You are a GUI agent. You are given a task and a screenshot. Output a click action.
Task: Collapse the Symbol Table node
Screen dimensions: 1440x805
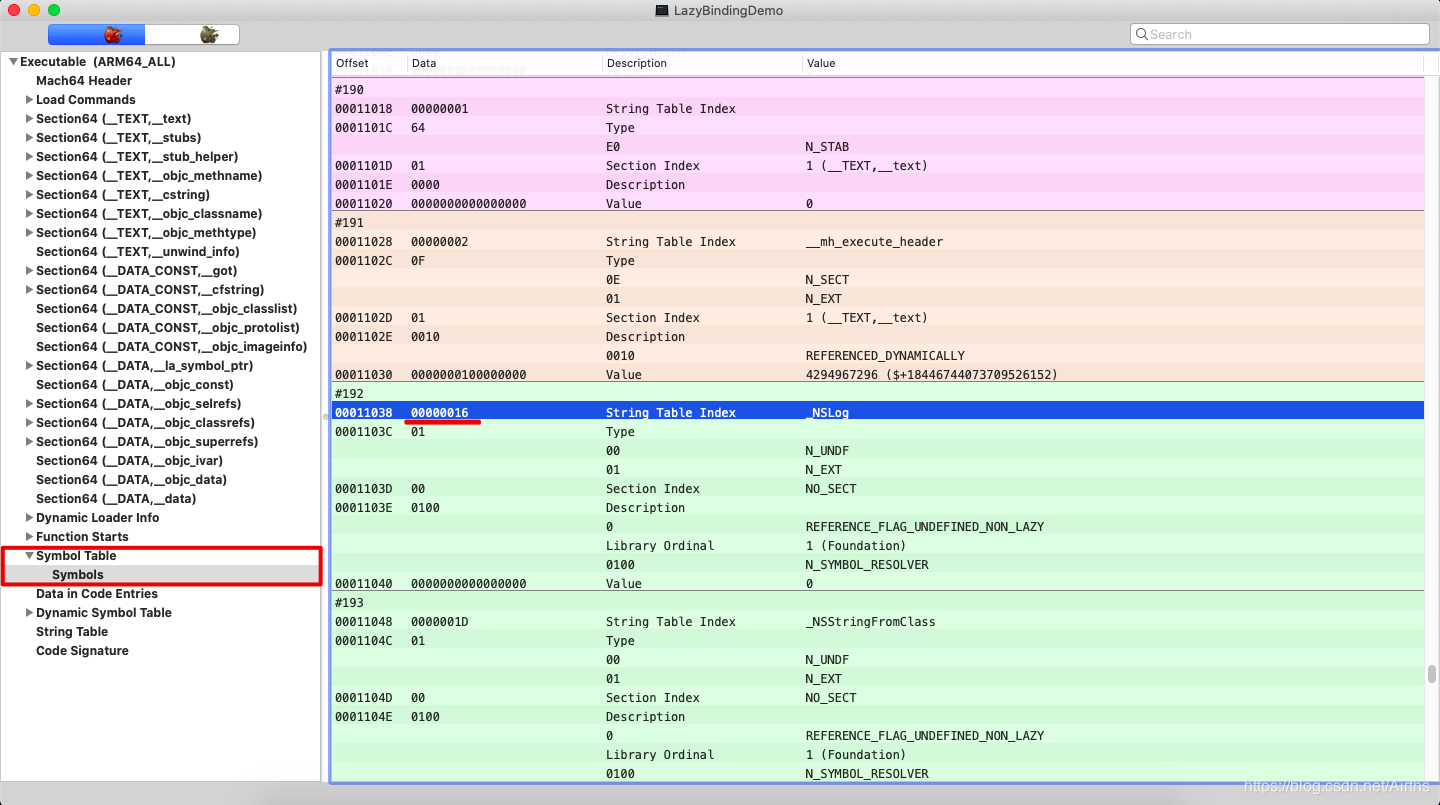click(x=29, y=556)
